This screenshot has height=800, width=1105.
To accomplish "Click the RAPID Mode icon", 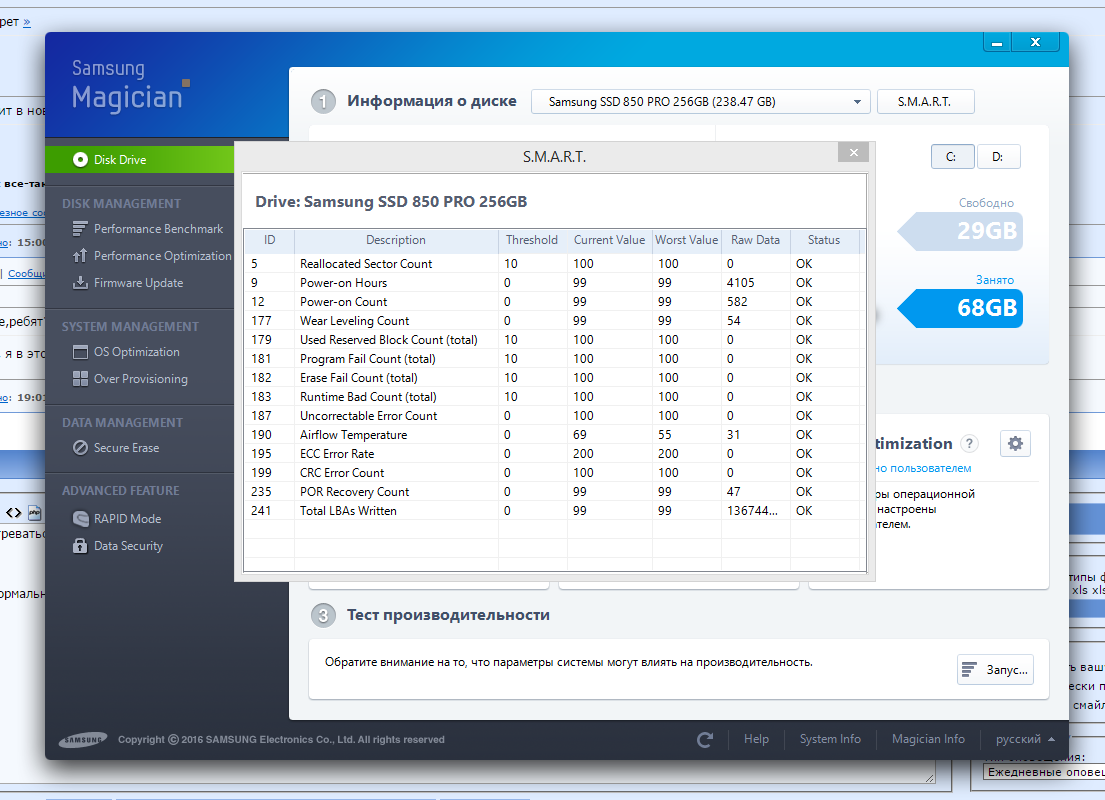I will pyautogui.click(x=80, y=519).
